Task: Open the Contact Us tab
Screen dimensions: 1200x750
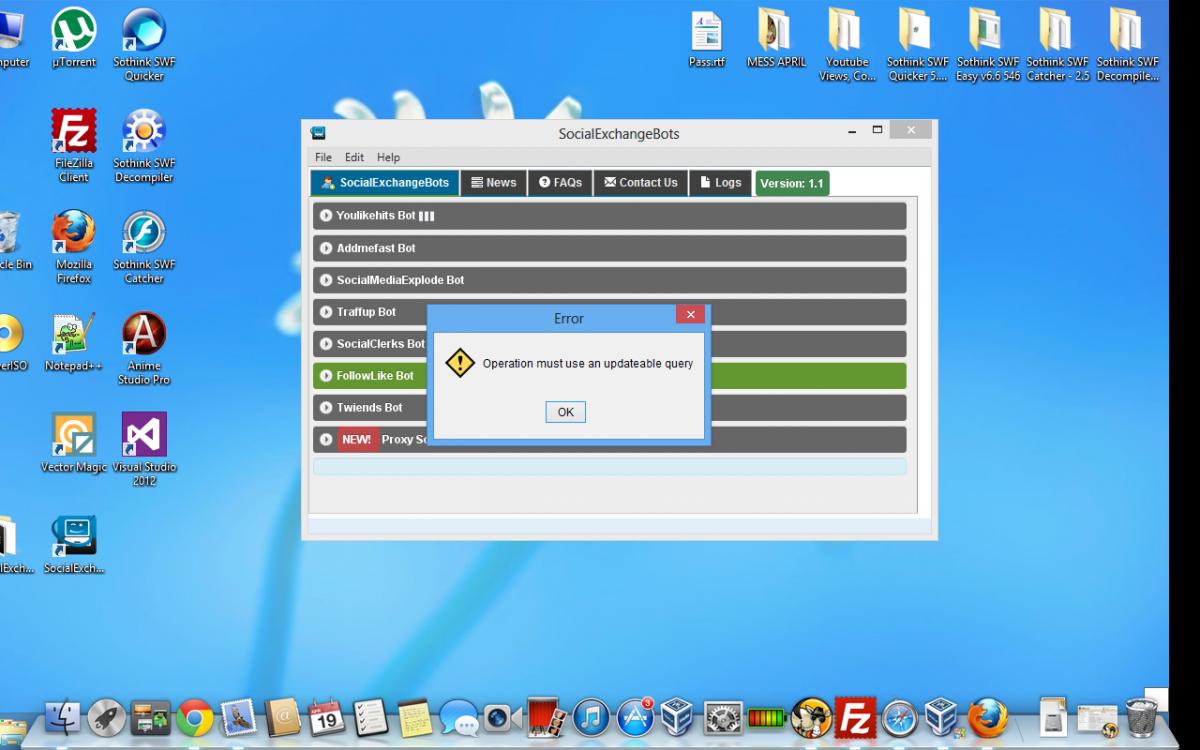Action: (641, 183)
